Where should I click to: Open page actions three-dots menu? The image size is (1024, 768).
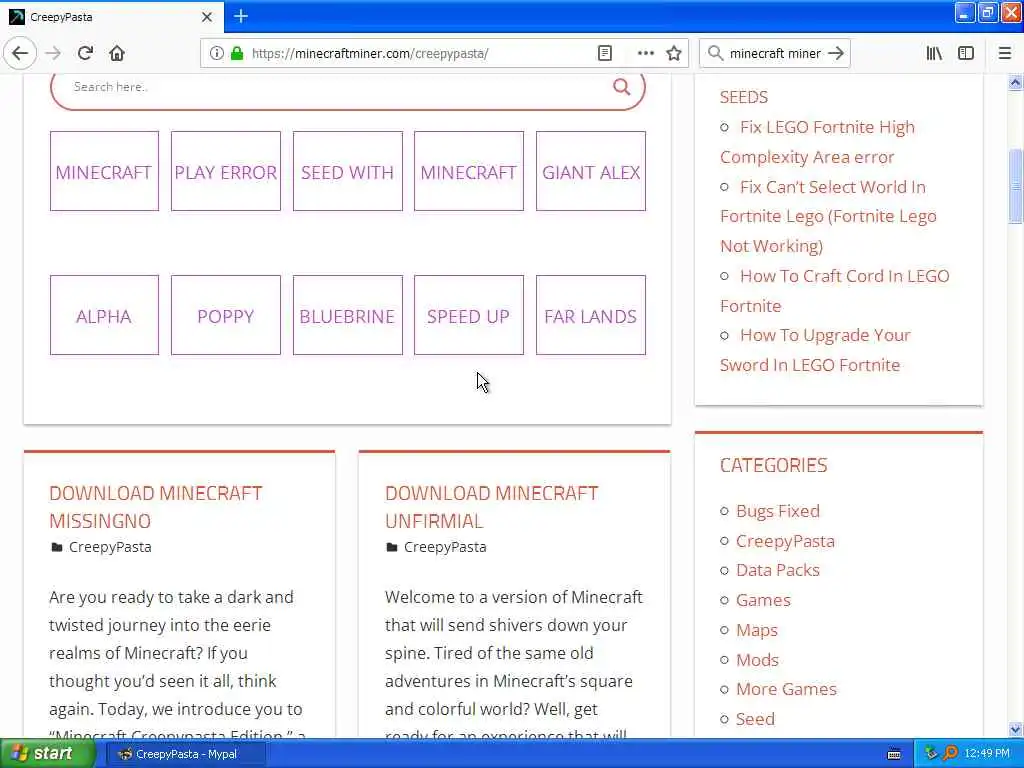tap(645, 53)
